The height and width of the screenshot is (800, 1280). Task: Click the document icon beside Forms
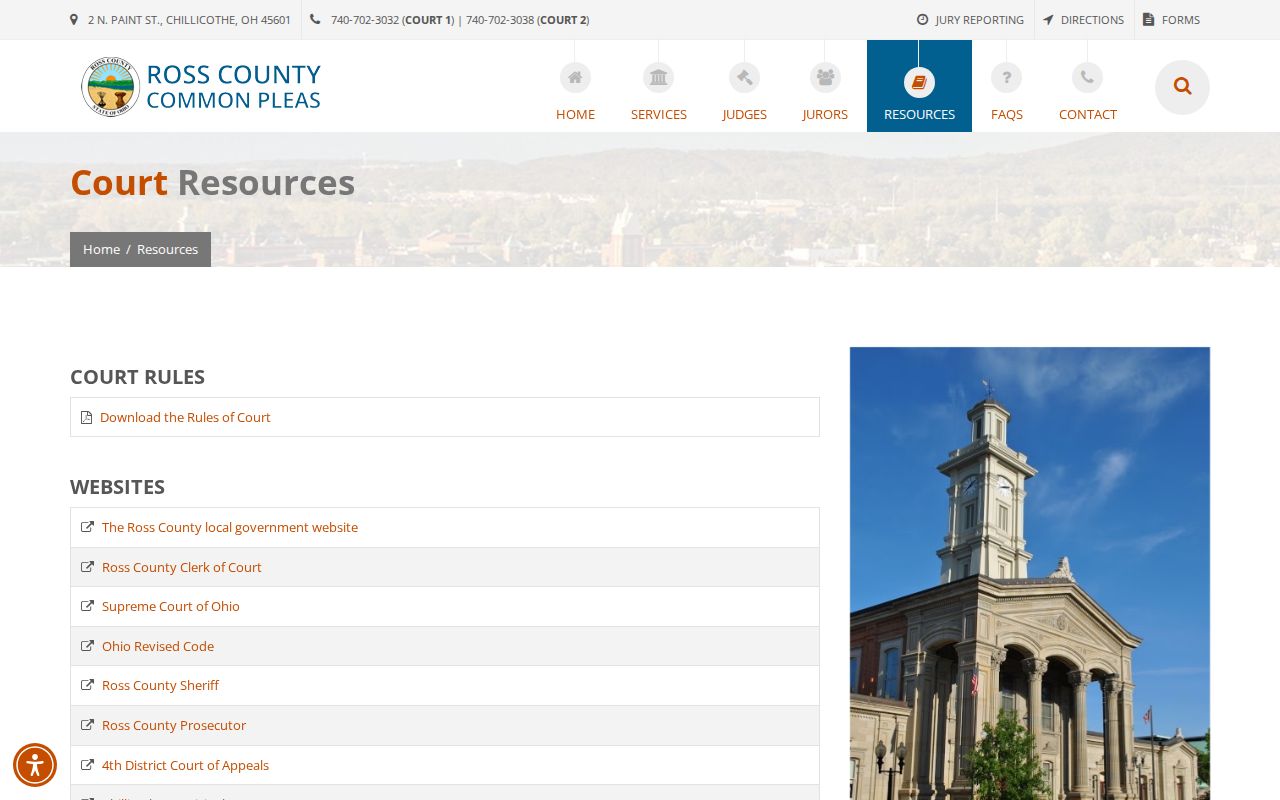pyautogui.click(x=1148, y=20)
